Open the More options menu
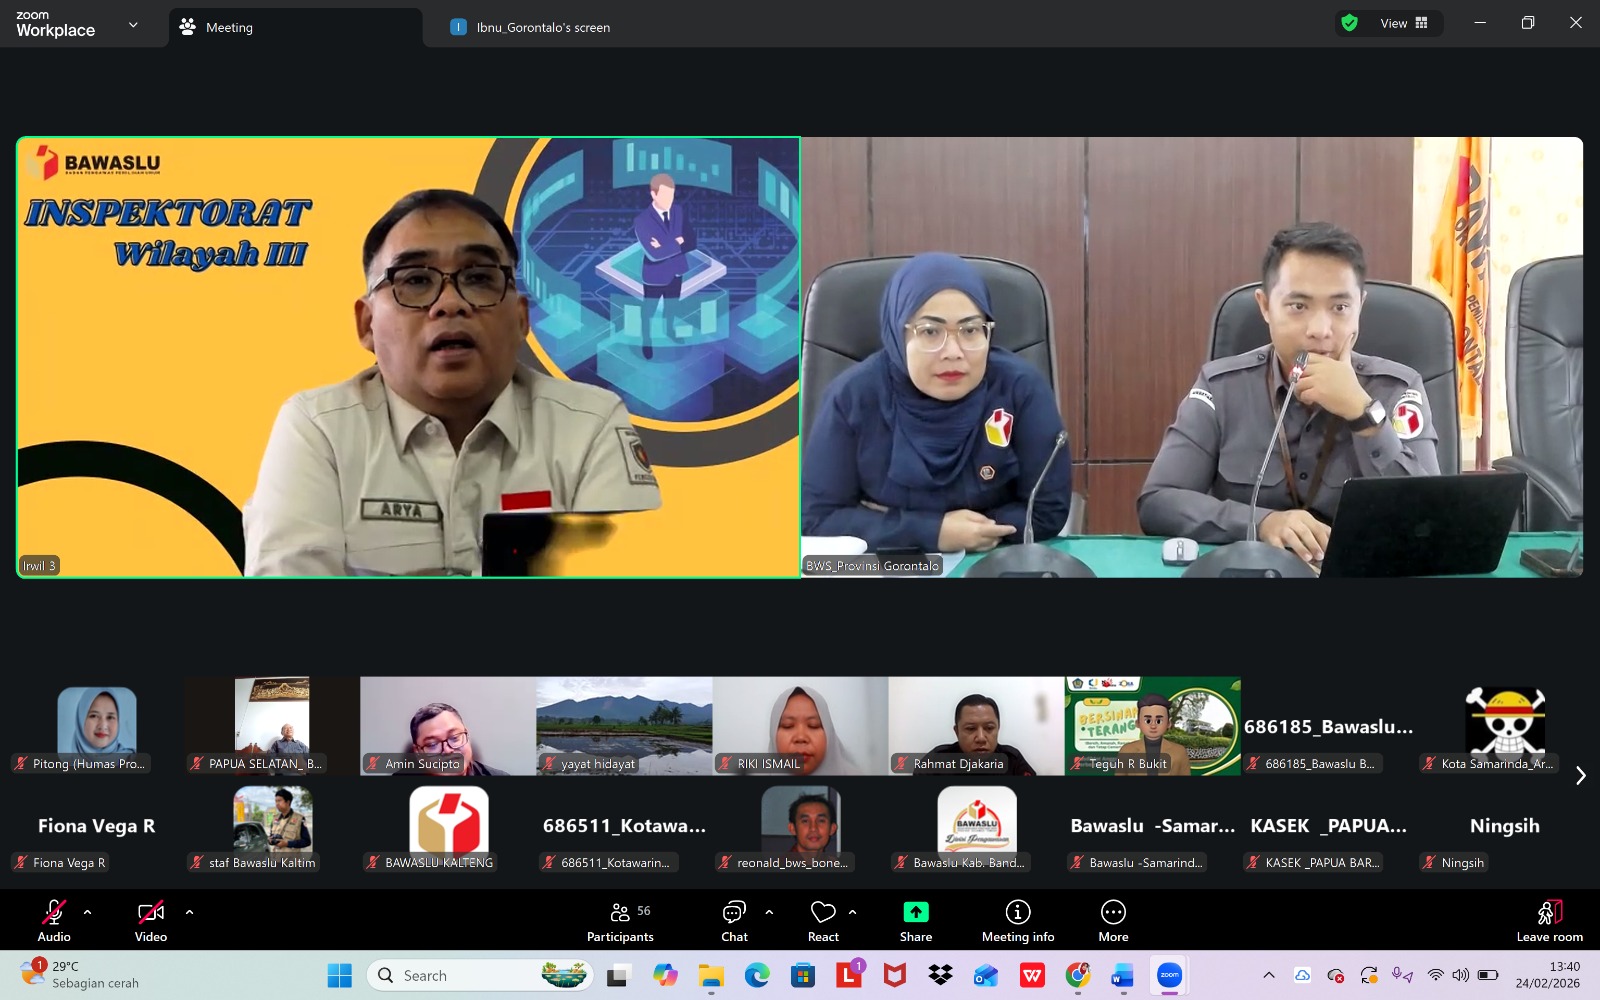This screenshot has width=1600, height=1000. point(1113,920)
